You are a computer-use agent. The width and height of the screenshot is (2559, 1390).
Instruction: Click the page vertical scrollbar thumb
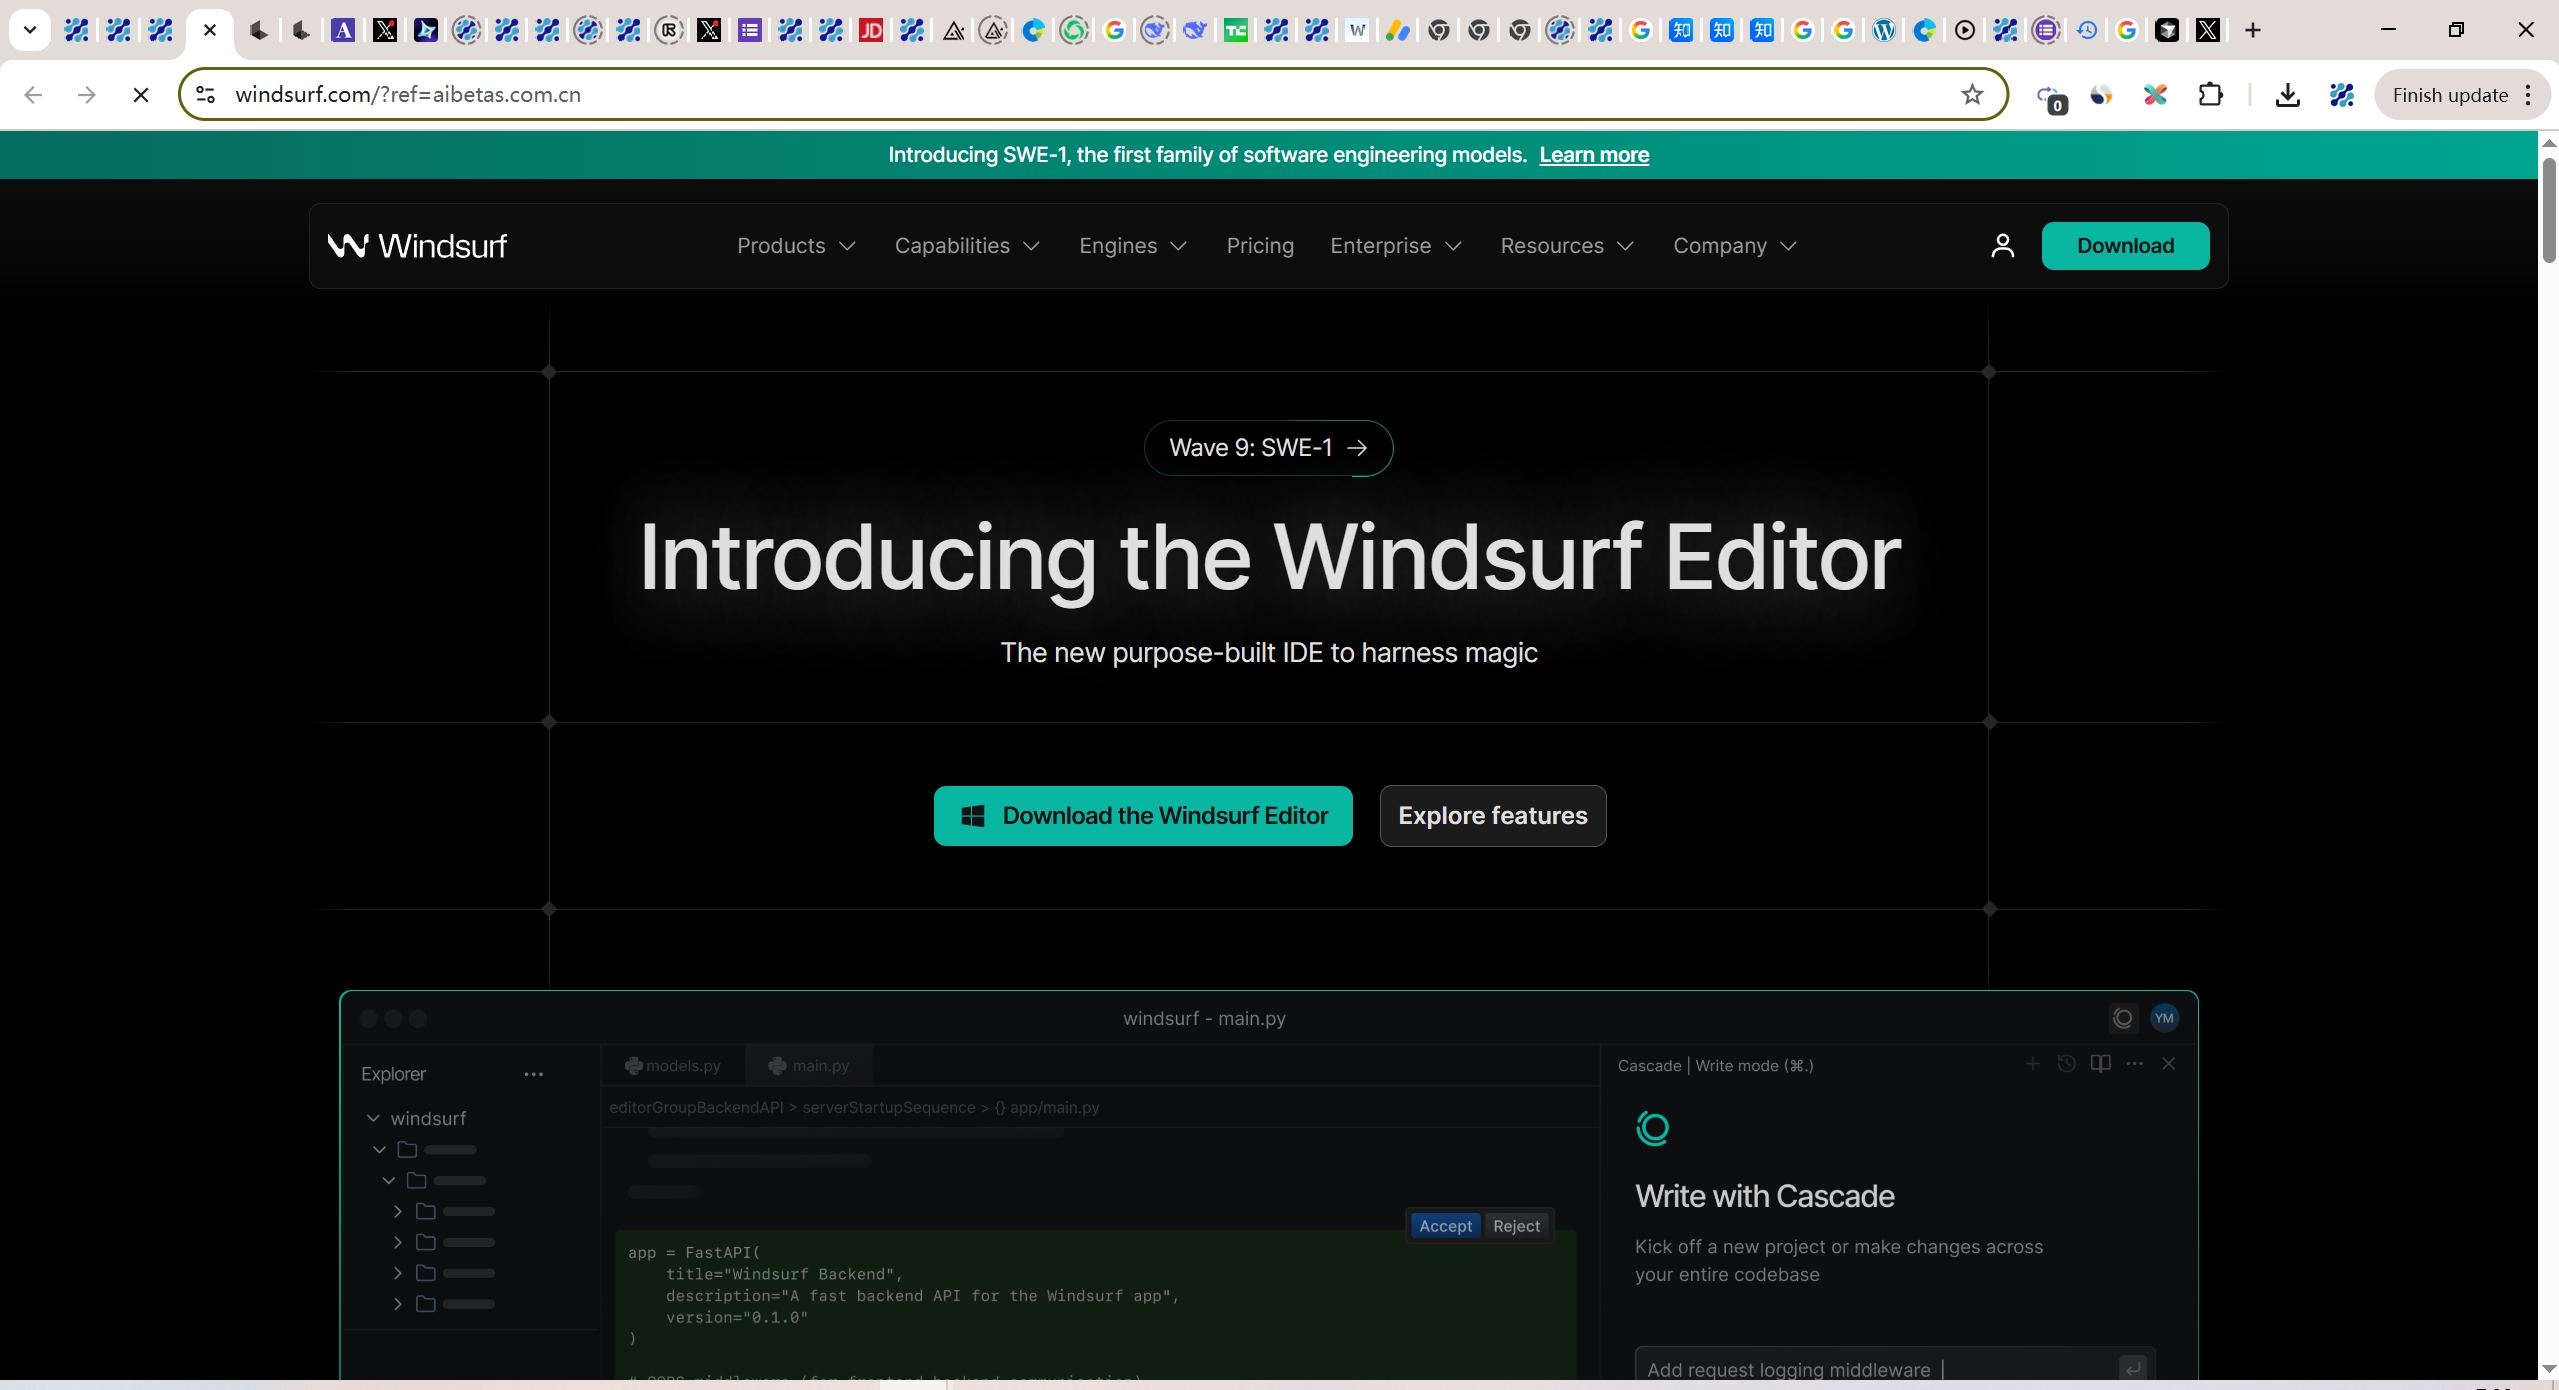[2549, 210]
